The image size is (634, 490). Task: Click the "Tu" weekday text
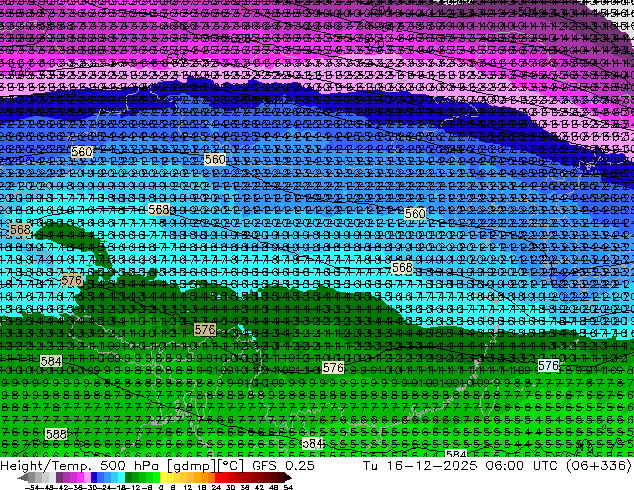coord(371,465)
